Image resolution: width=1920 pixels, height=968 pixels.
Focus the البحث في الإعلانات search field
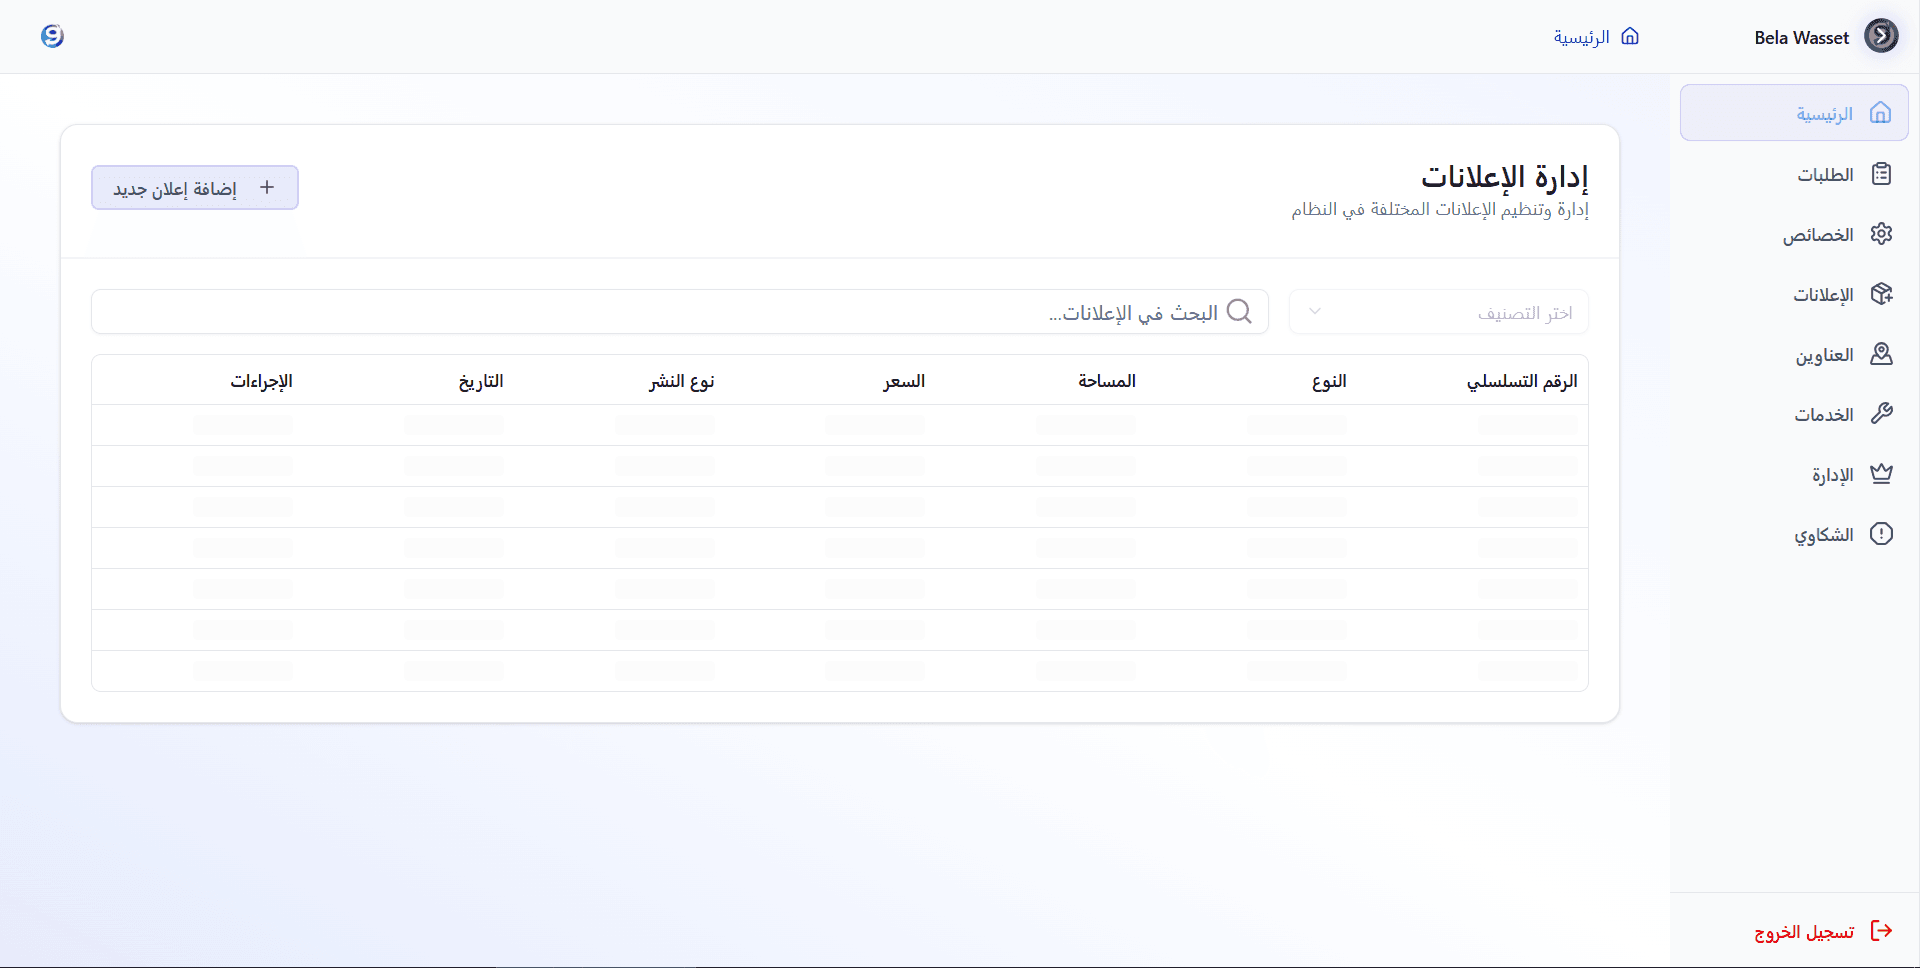tap(680, 312)
